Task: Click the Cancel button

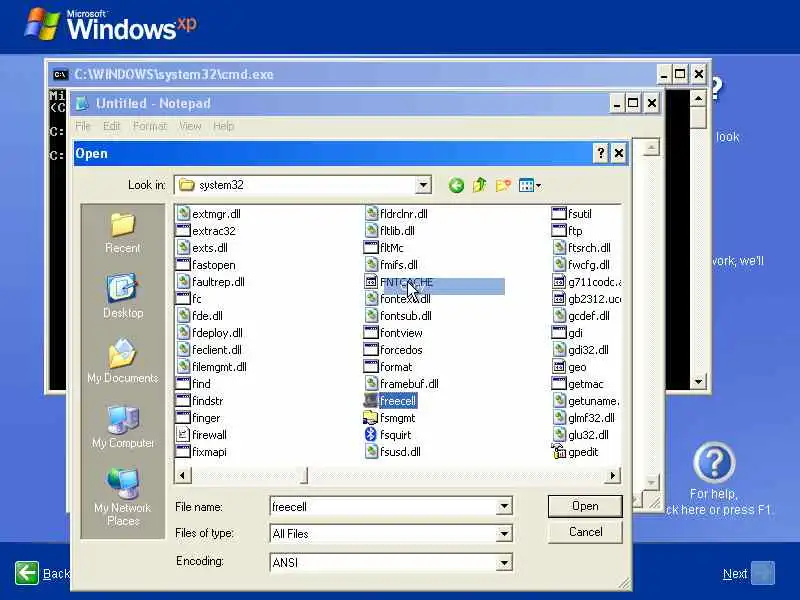Action: [x=585, y=532]
